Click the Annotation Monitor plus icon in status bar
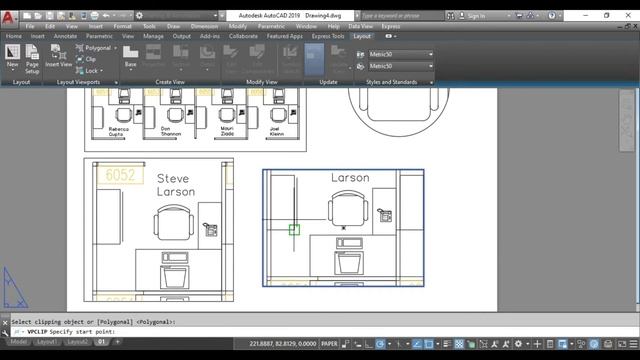This screenshot has width=640, height=360. pos(537,344)
